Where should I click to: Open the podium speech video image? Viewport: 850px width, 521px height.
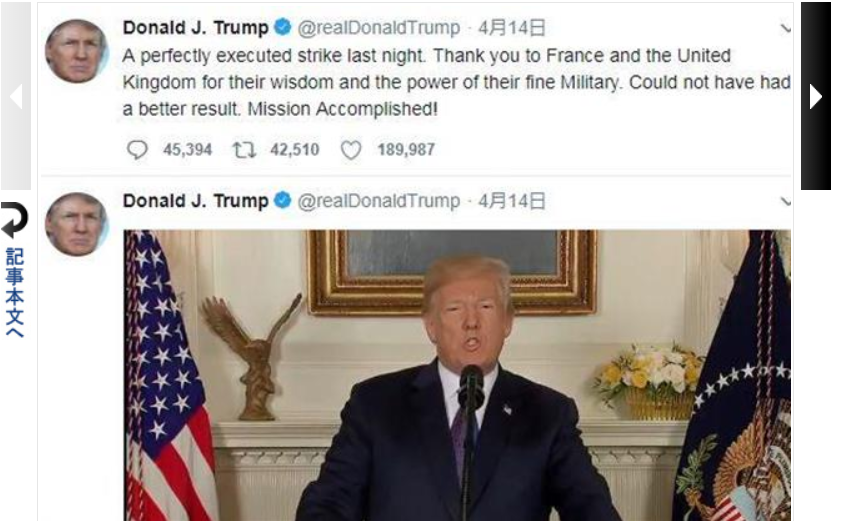[457, 375]
